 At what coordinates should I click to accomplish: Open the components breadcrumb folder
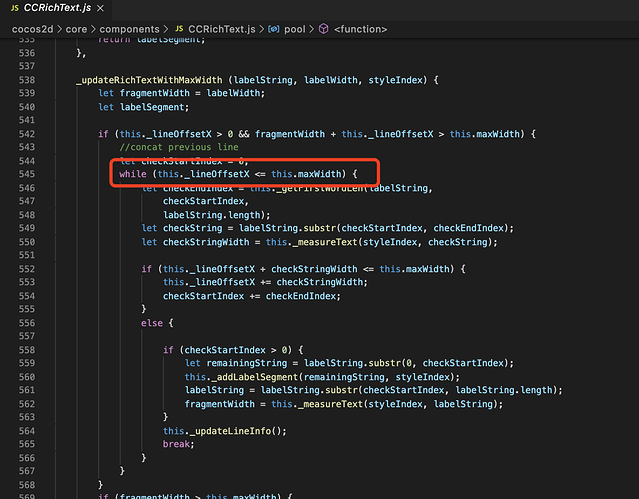click(x=129, y=29)
